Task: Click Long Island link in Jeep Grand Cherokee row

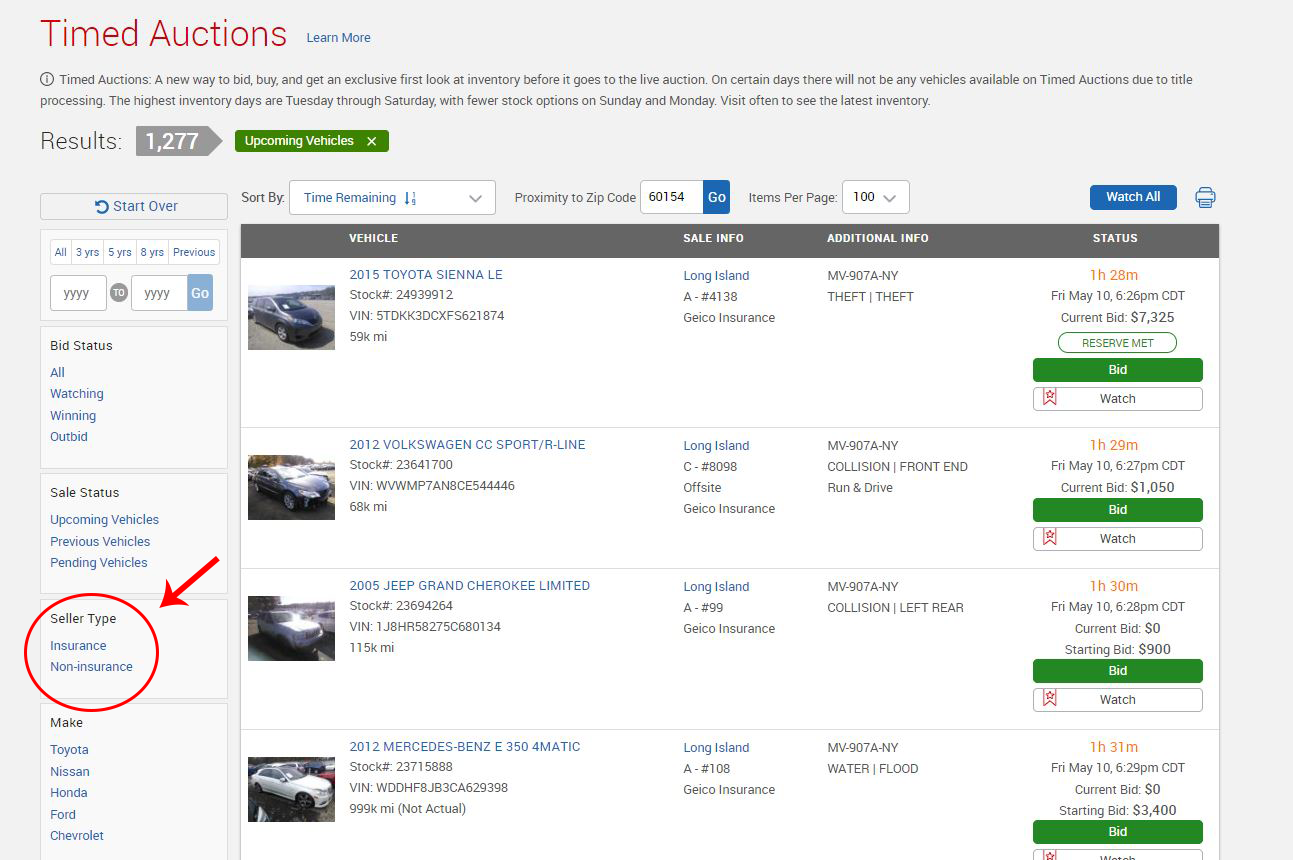Action: tap(716, 587)
